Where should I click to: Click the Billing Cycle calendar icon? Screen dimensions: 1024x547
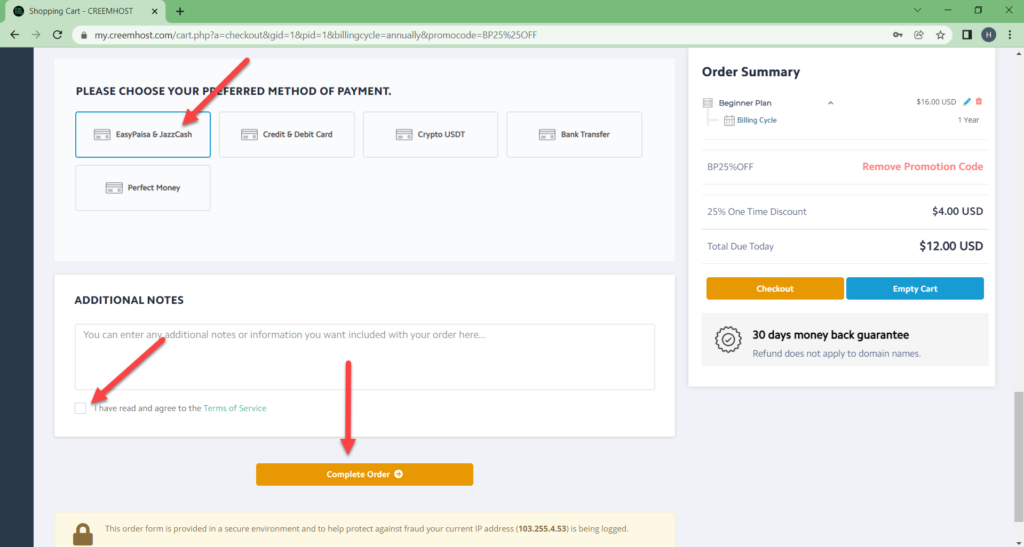click(x=729, y=120)
